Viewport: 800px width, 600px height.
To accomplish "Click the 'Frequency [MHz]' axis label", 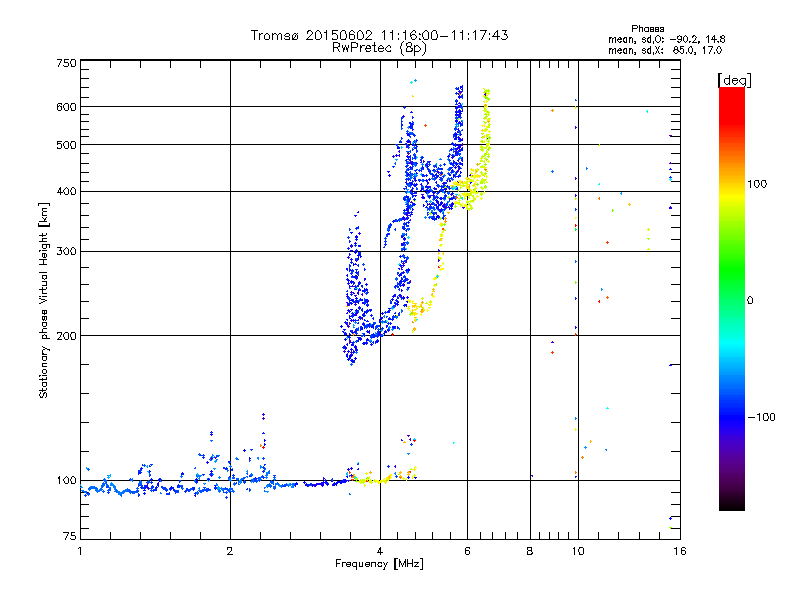I will pos(379,564).
